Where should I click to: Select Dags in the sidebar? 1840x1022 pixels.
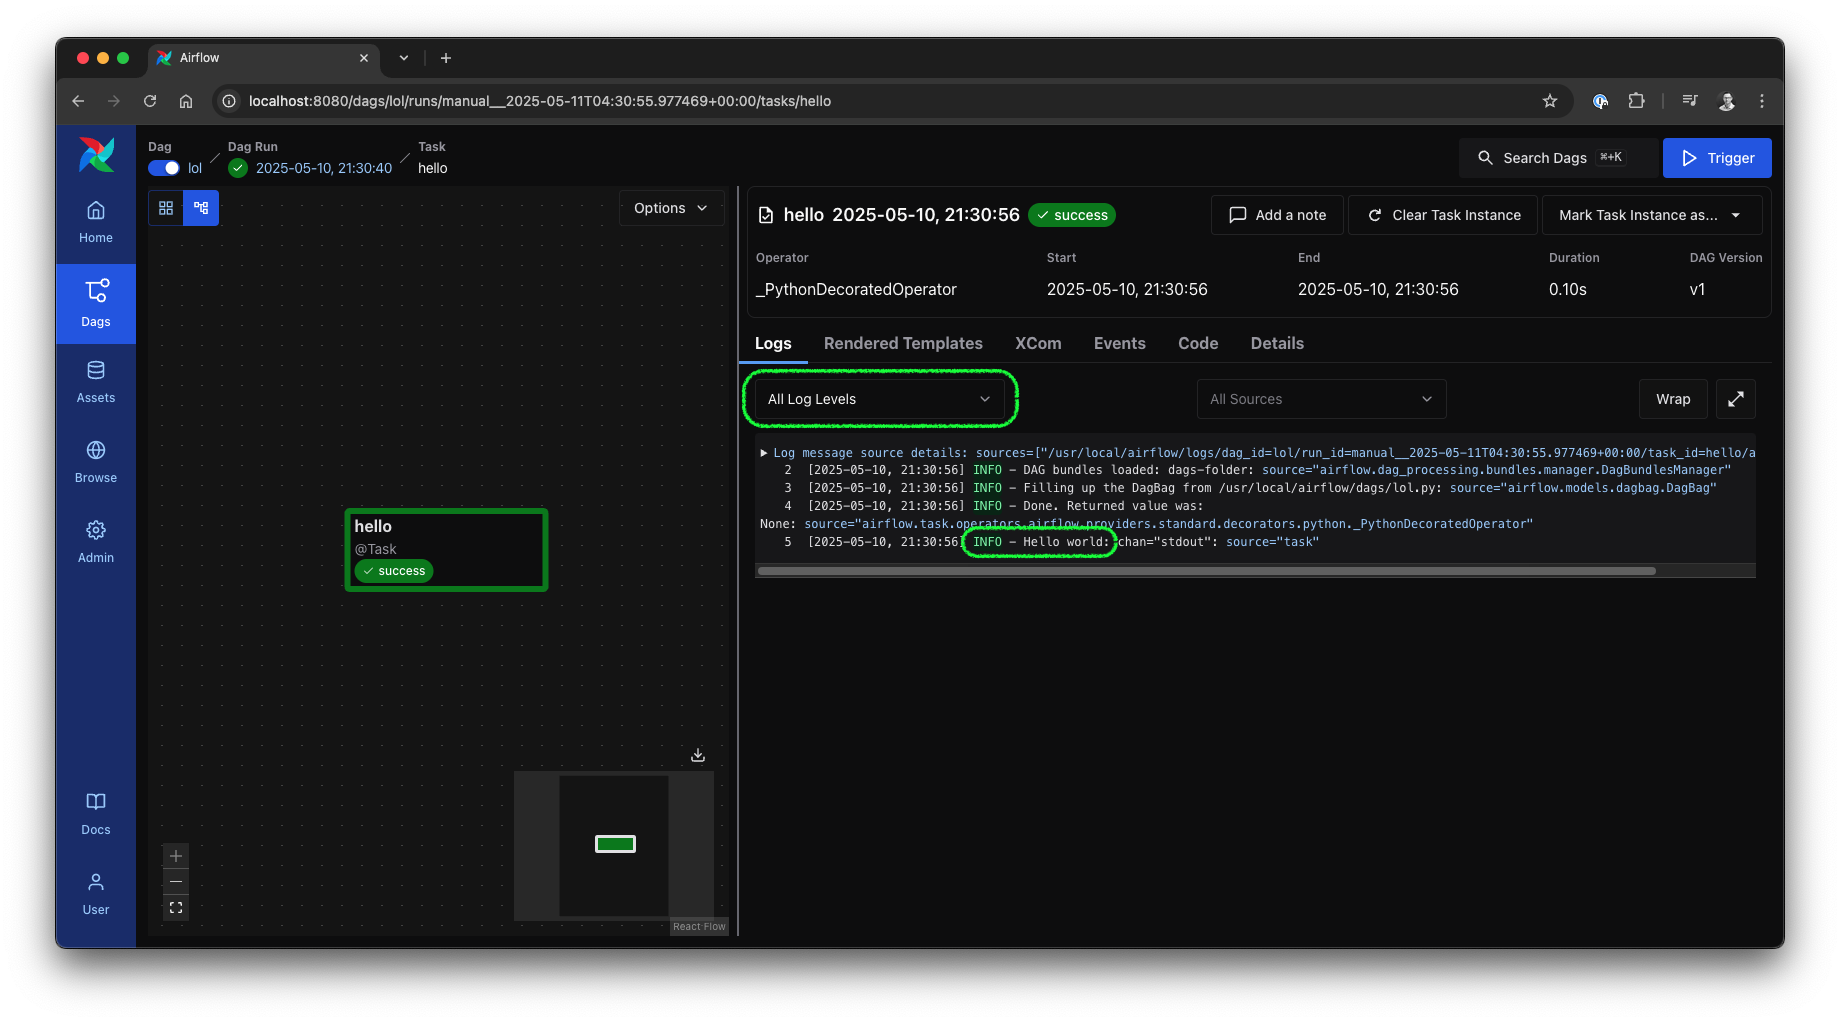coord(95,303)
